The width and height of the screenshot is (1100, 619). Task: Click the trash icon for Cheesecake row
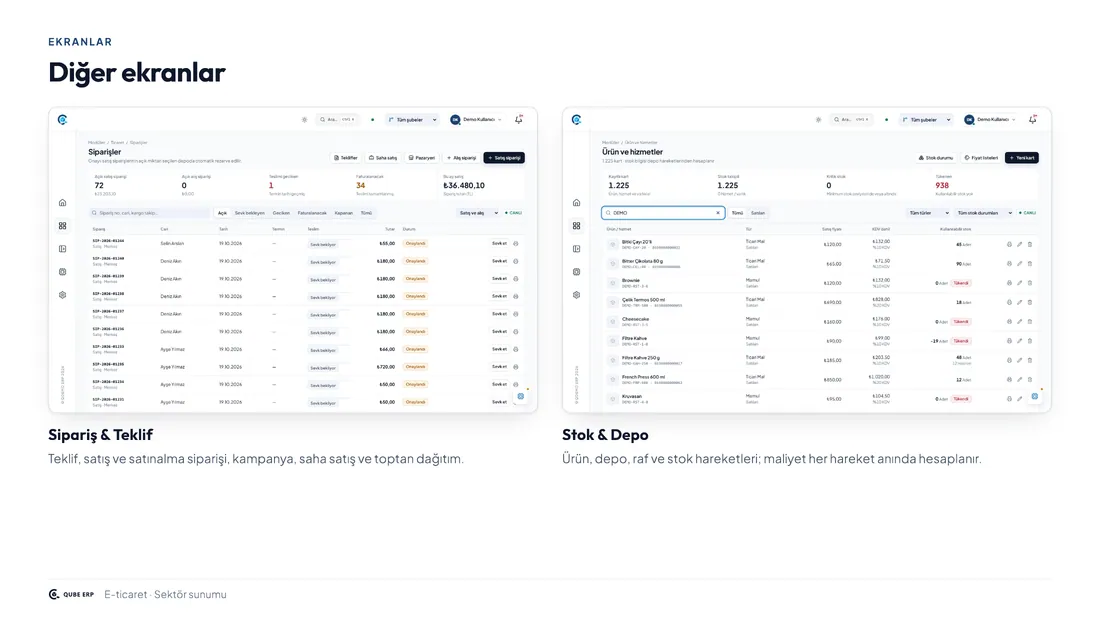coord(1030,321)
